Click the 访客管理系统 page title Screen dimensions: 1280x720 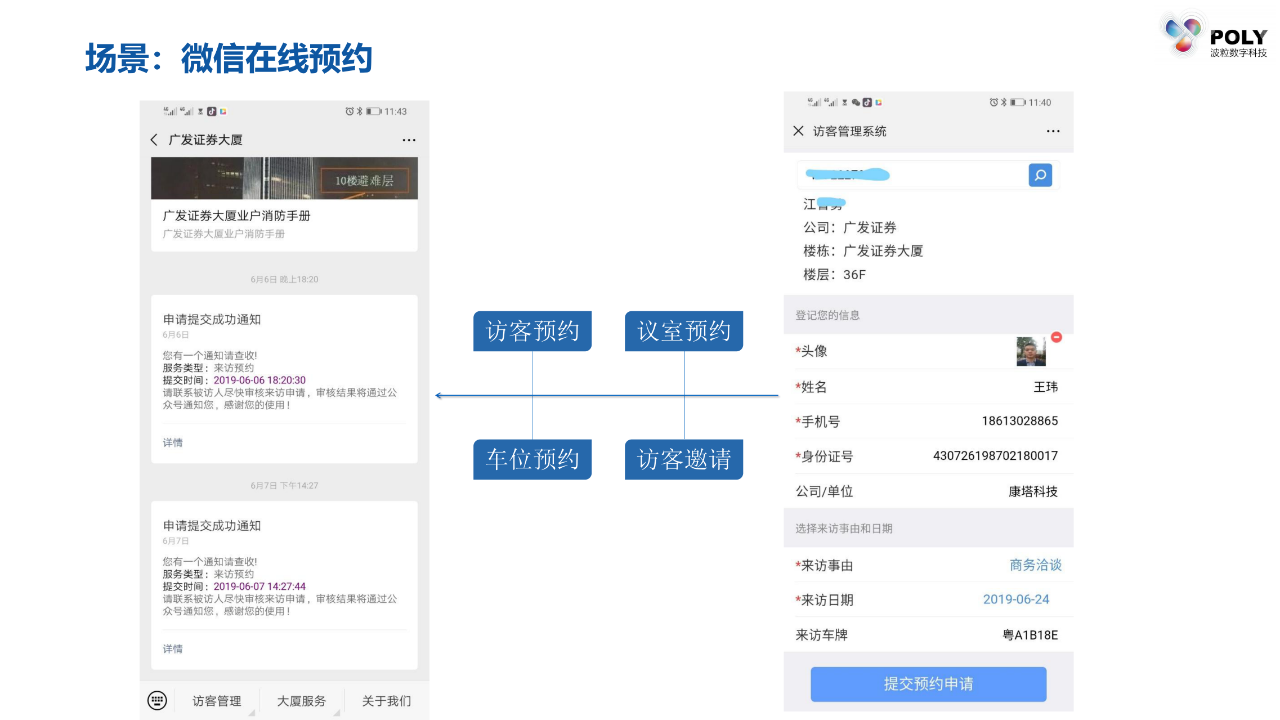point(850,131)
